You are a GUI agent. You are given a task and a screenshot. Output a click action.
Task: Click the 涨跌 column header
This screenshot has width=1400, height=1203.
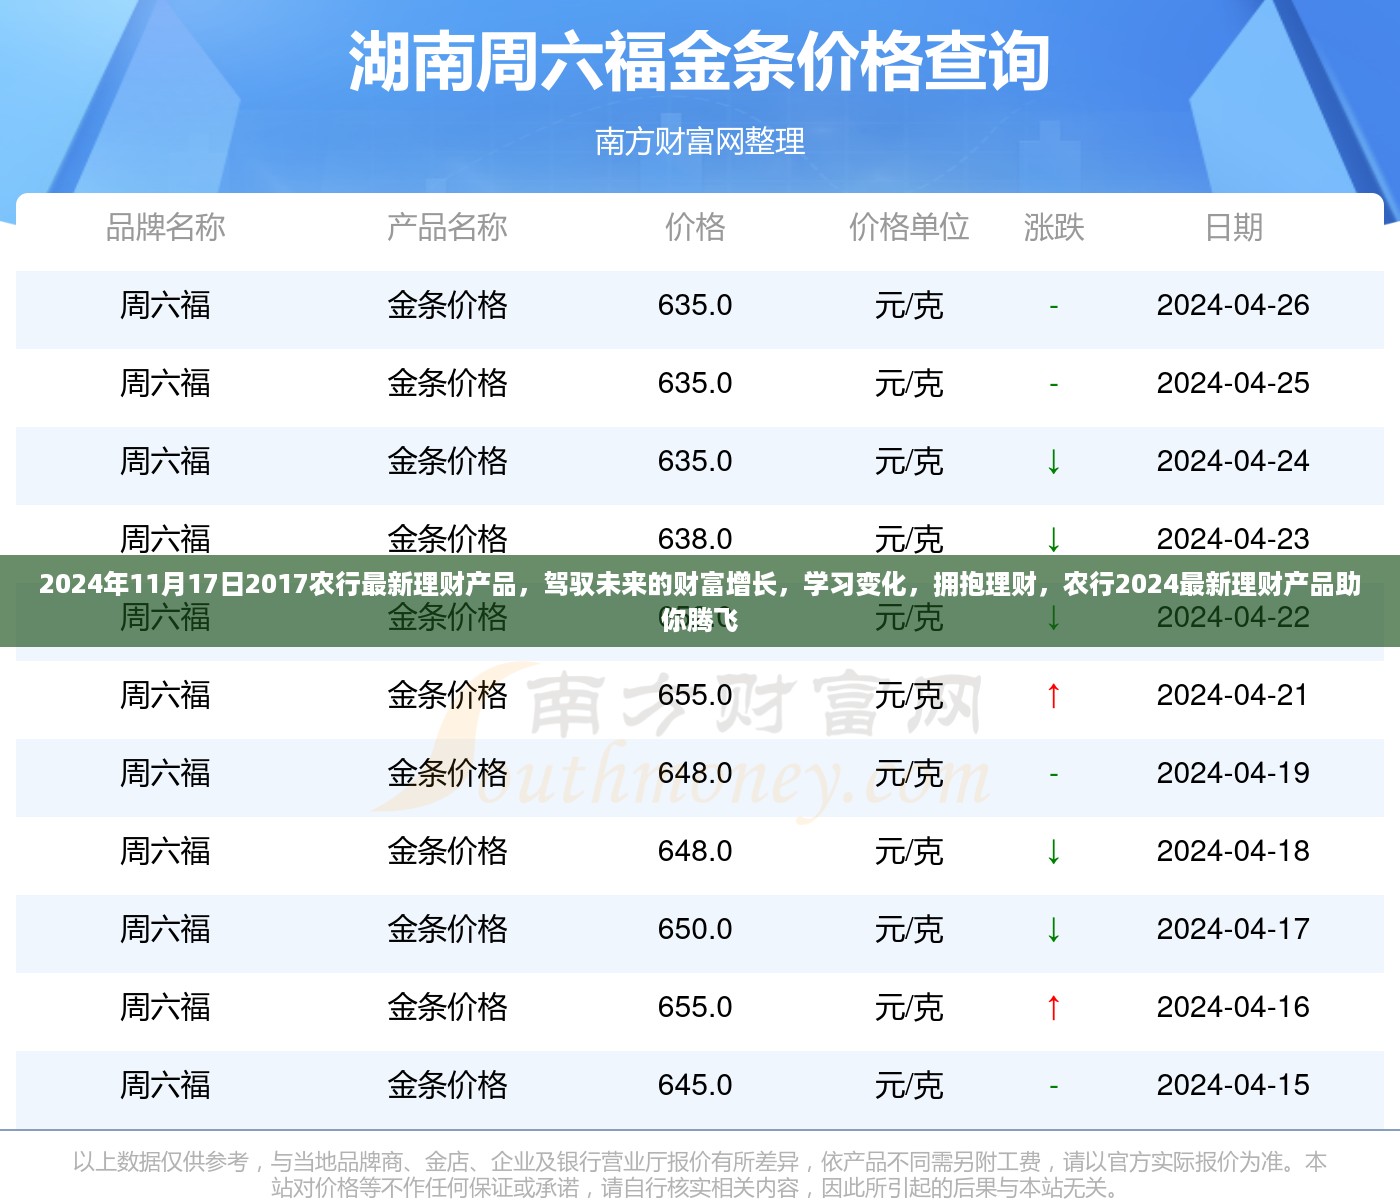pos(1054,227)
